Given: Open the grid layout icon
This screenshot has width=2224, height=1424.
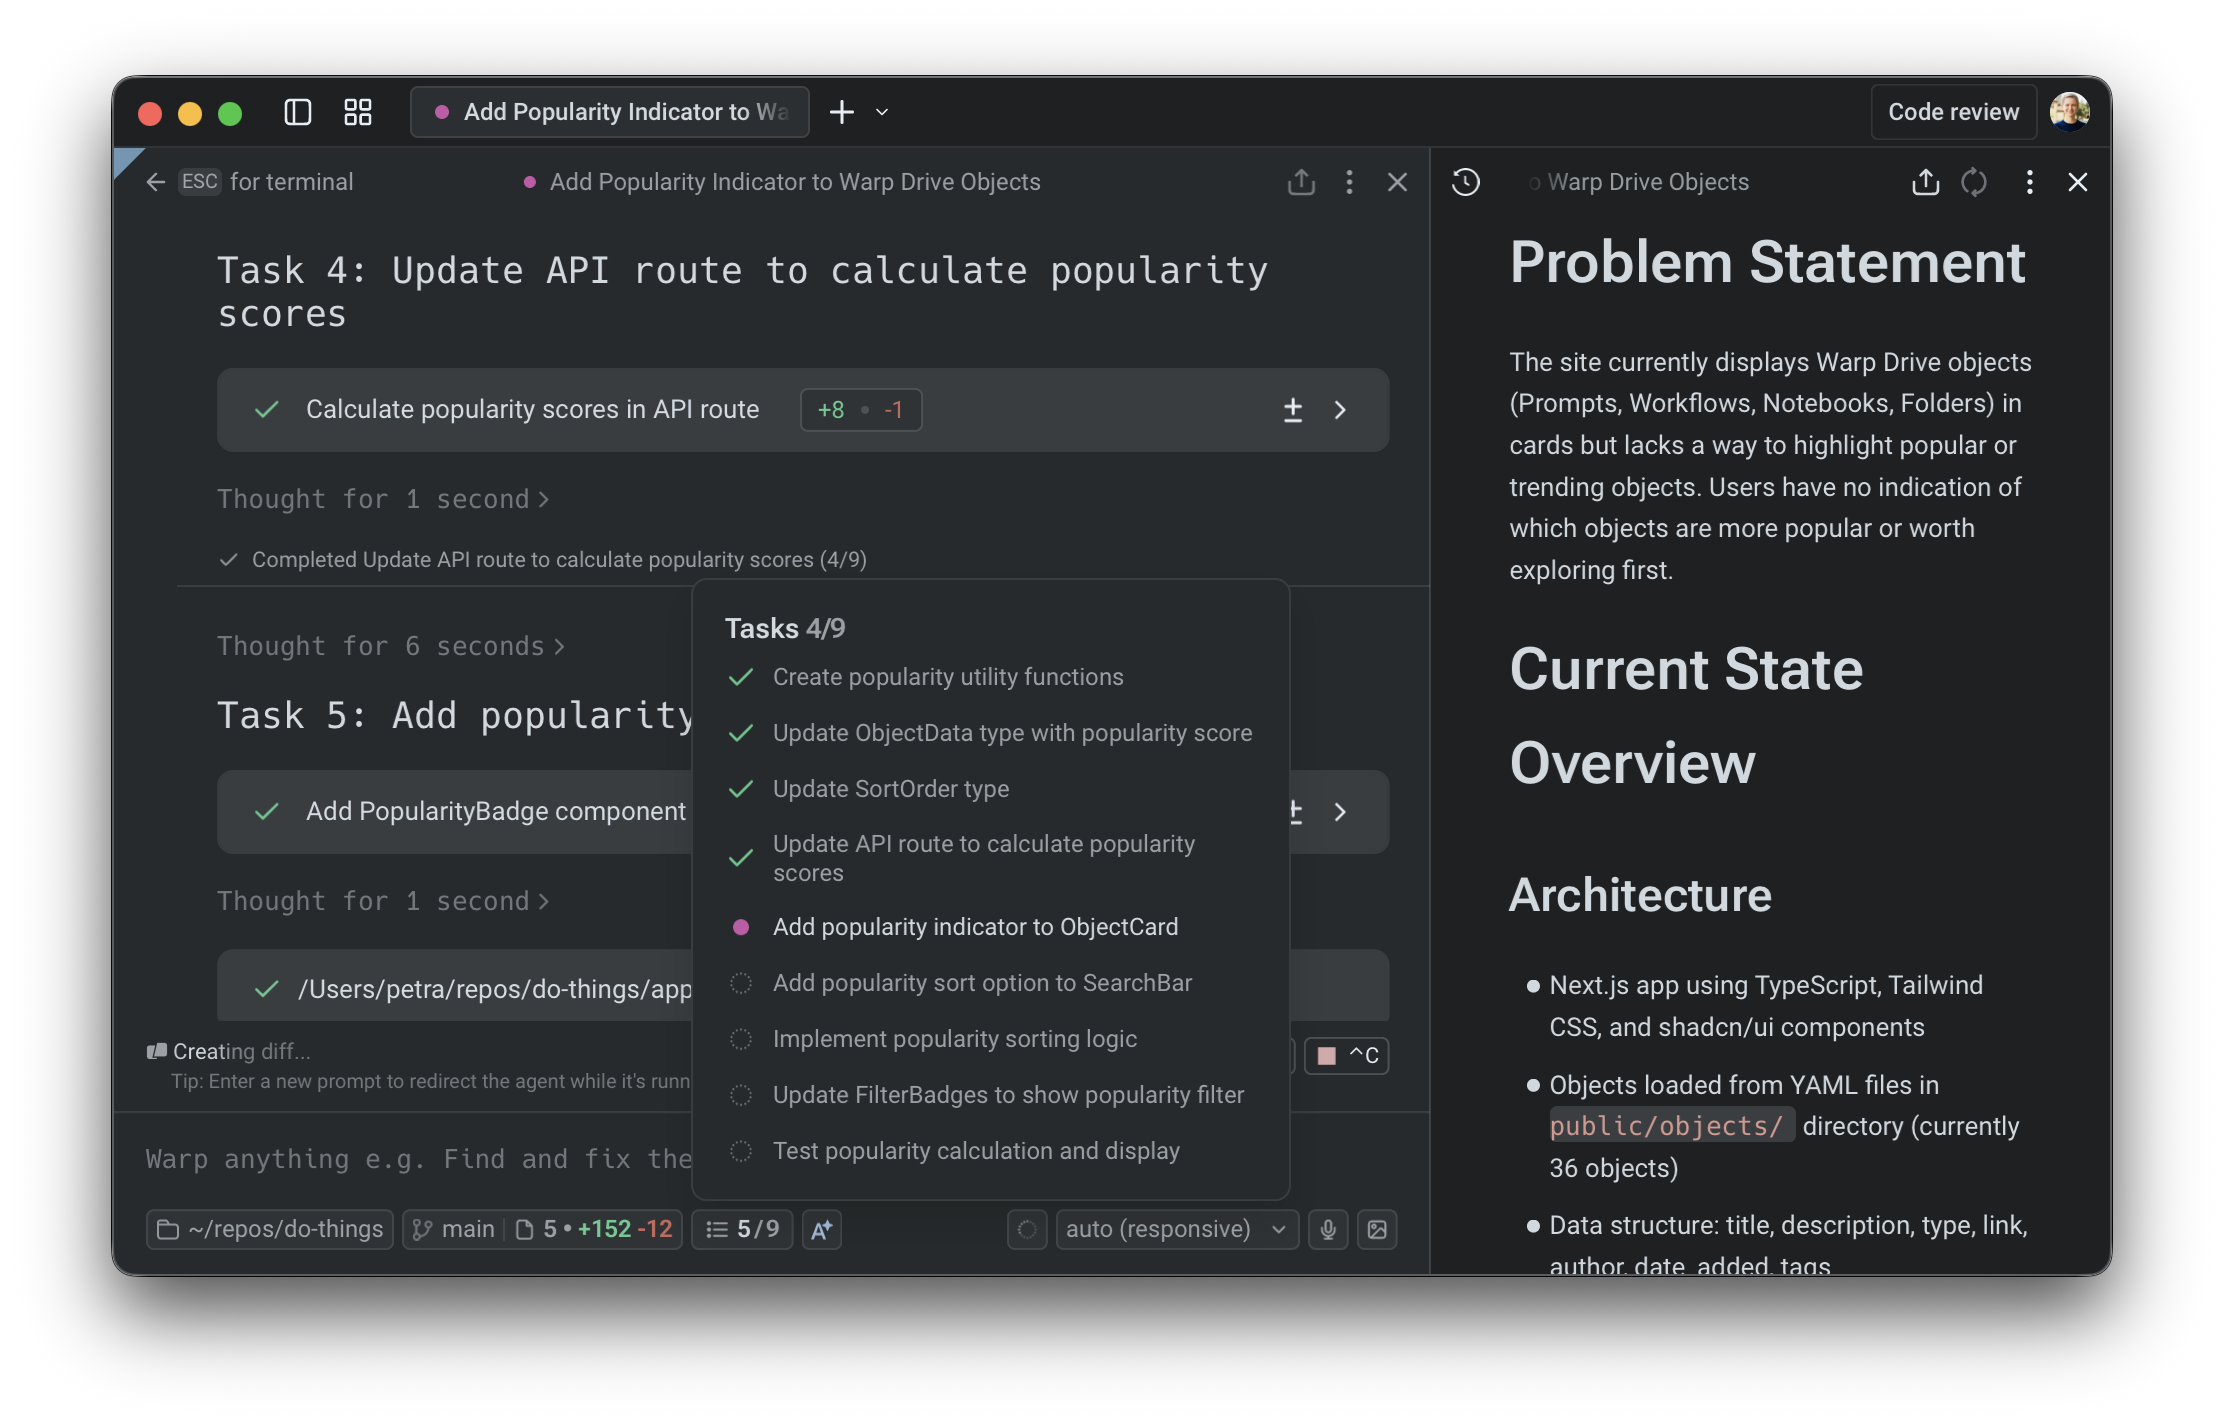Looking at the screenshot, I should [x=357, y=112].
